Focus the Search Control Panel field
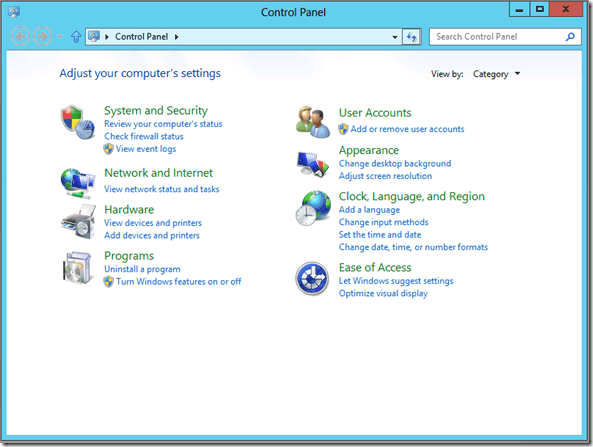Screen dimensions: 593x447 pyautogui.click(x=505, y=37)
